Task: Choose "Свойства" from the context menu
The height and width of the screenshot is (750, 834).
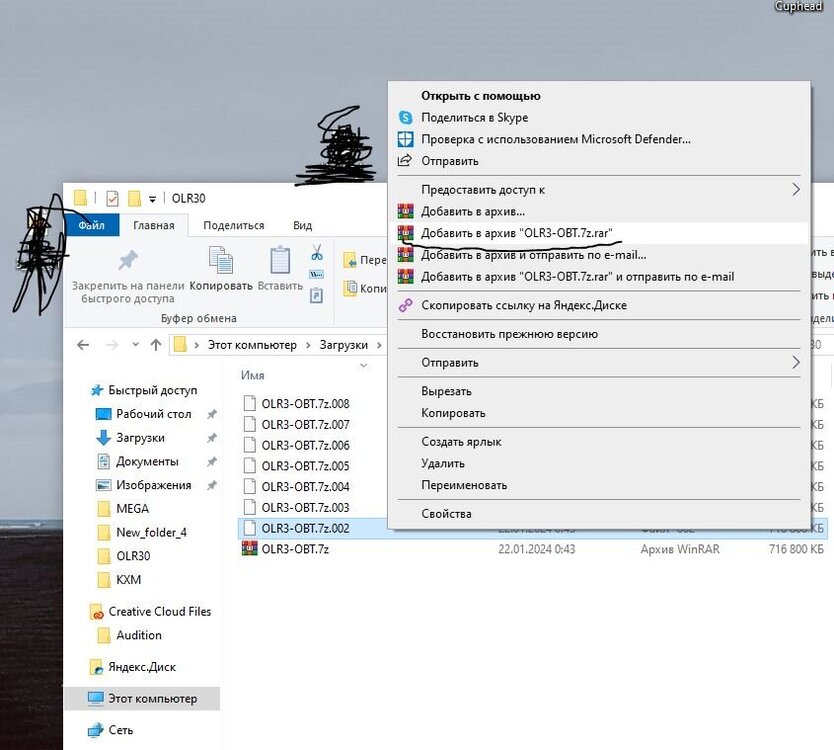Action: [446, 514]
